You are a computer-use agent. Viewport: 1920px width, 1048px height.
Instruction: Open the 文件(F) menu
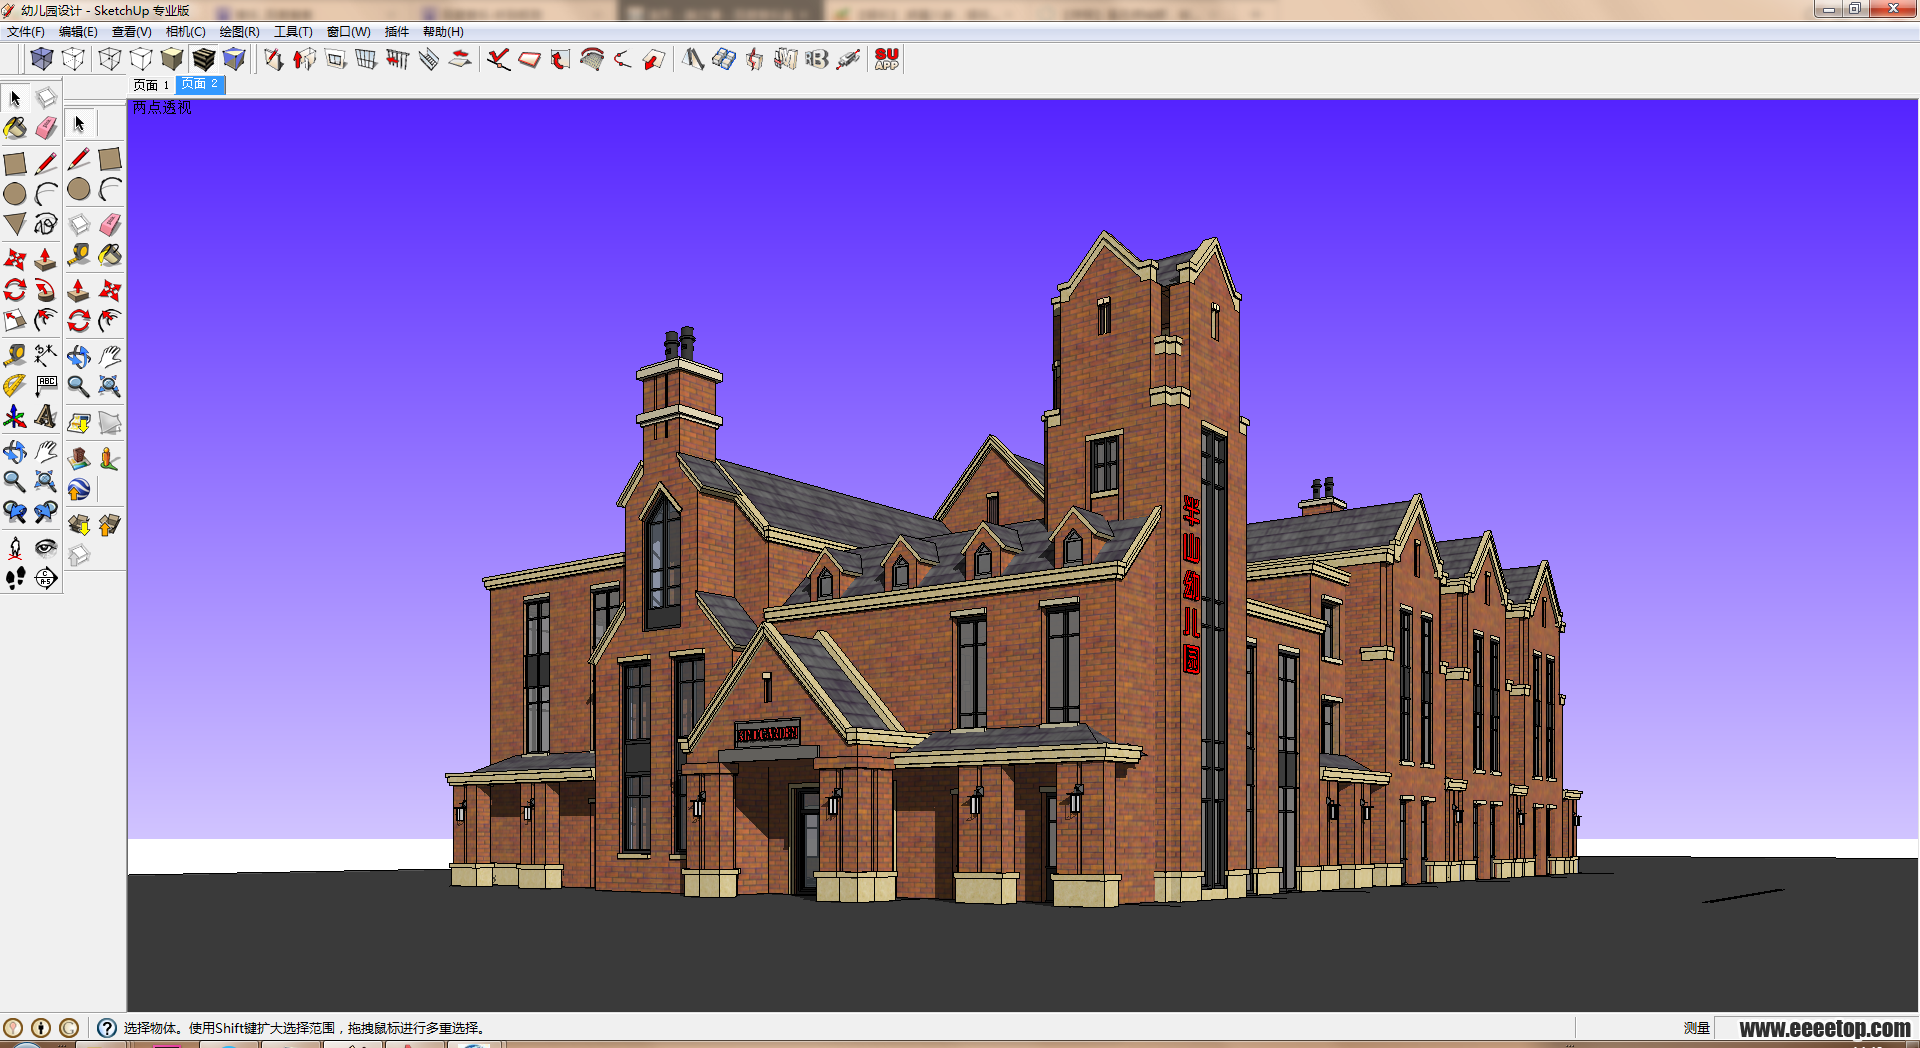pyautogui.click(x=26, y=32)
